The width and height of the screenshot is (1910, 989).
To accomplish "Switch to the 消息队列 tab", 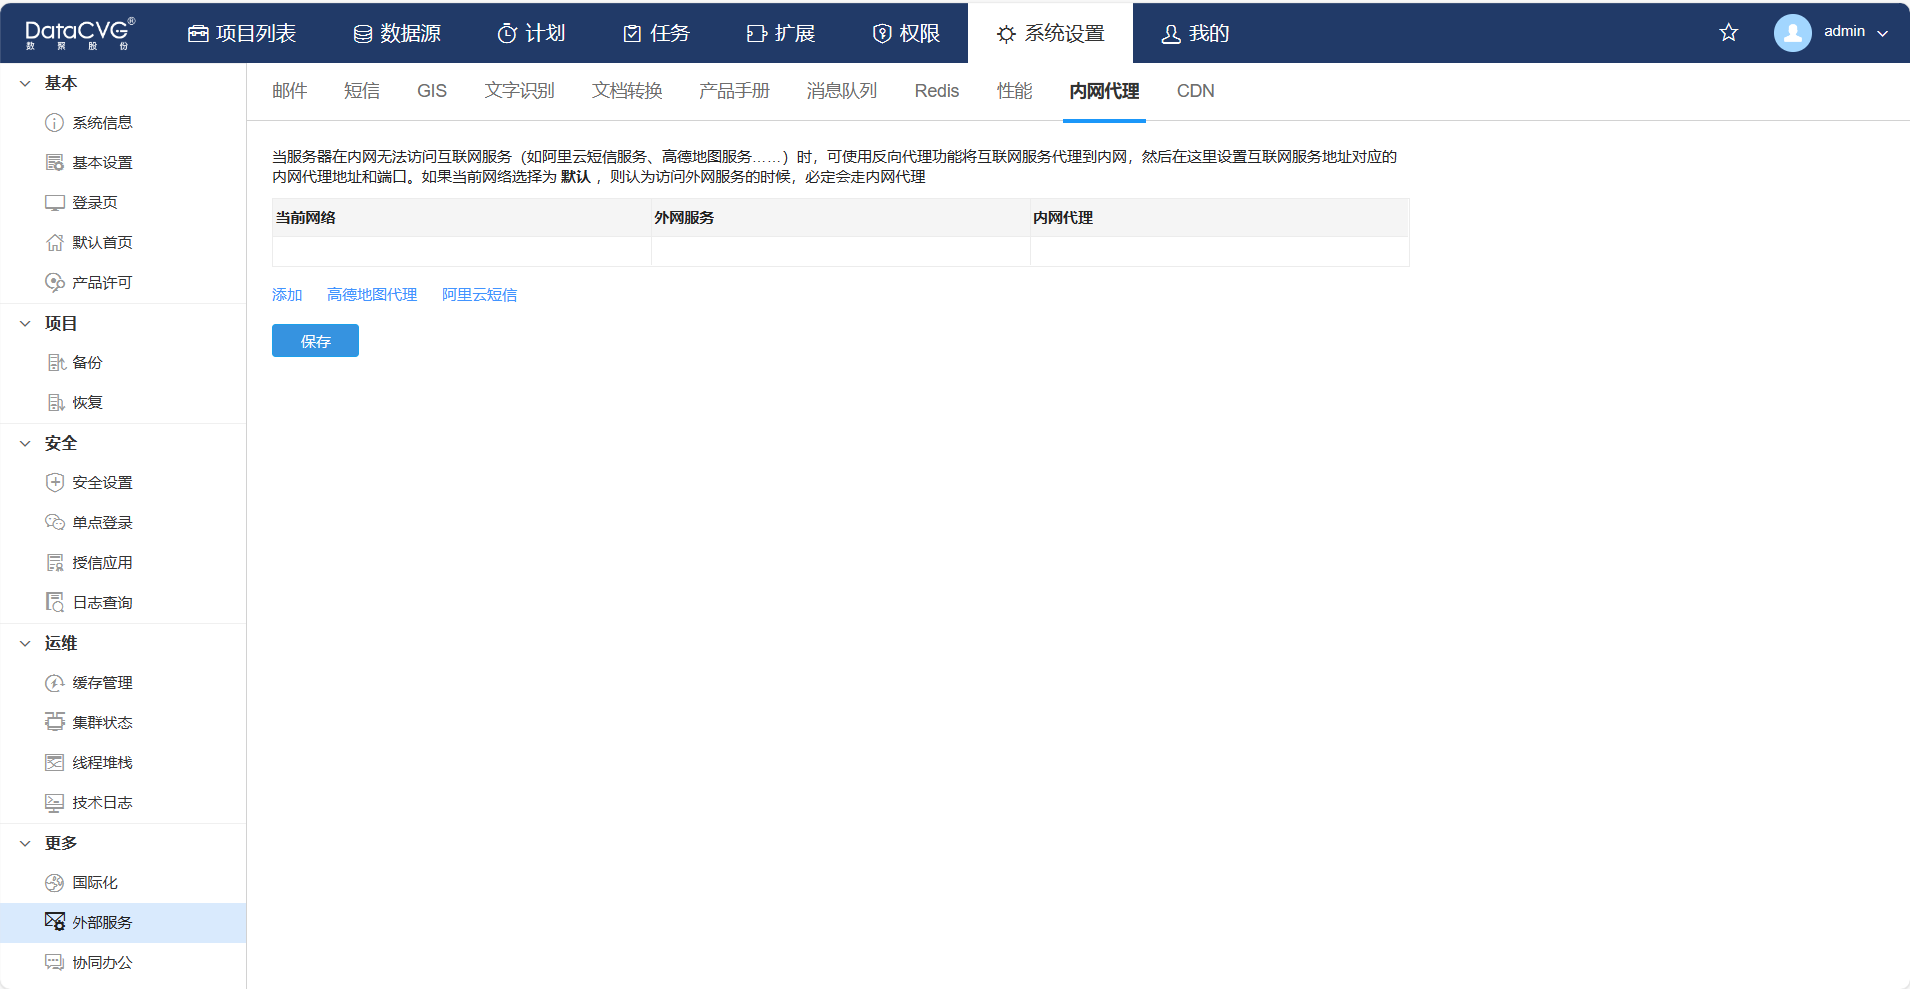I will coord(842,91).
